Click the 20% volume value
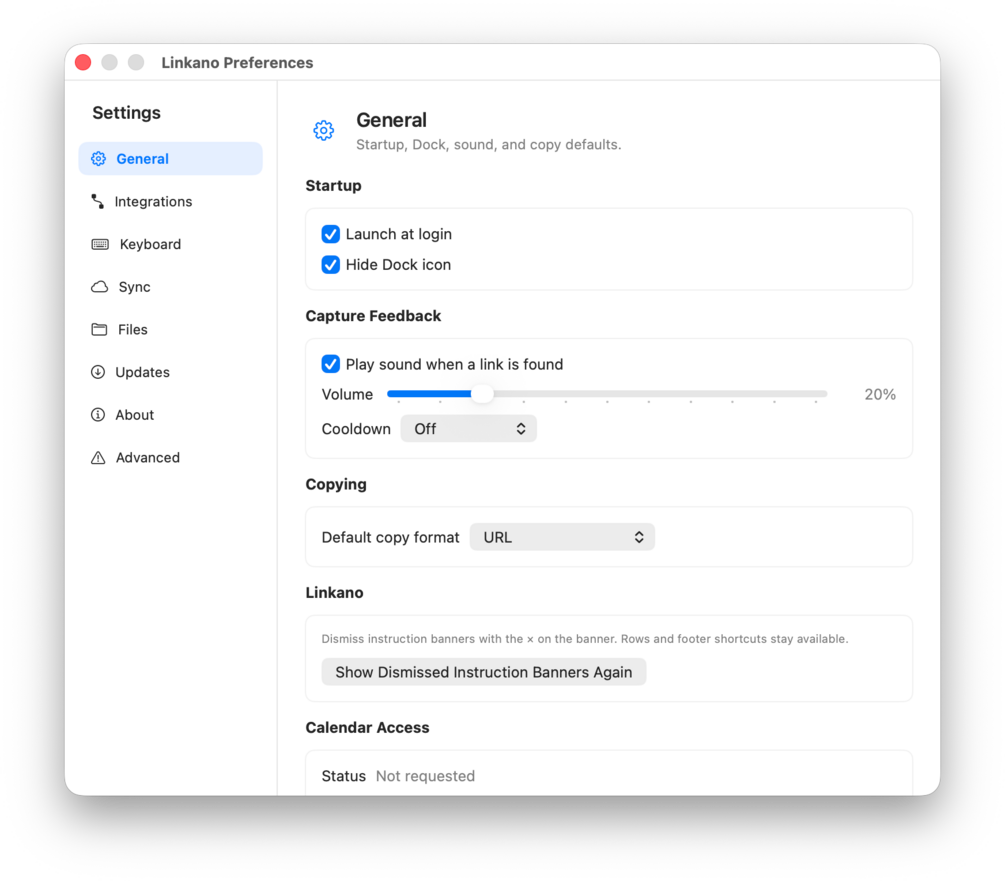 point(880,395)
